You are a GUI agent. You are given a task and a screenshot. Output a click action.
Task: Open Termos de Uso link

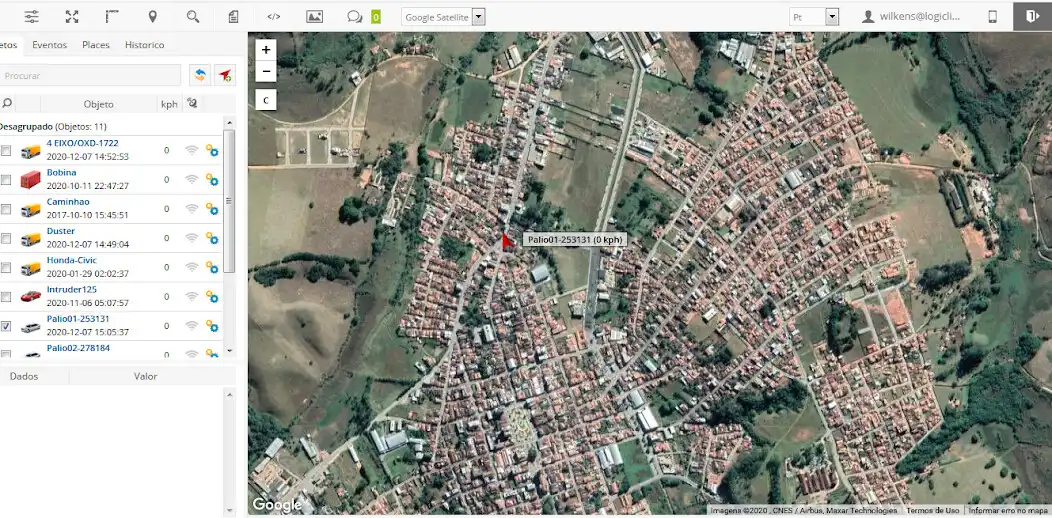[x=933, y=511]
